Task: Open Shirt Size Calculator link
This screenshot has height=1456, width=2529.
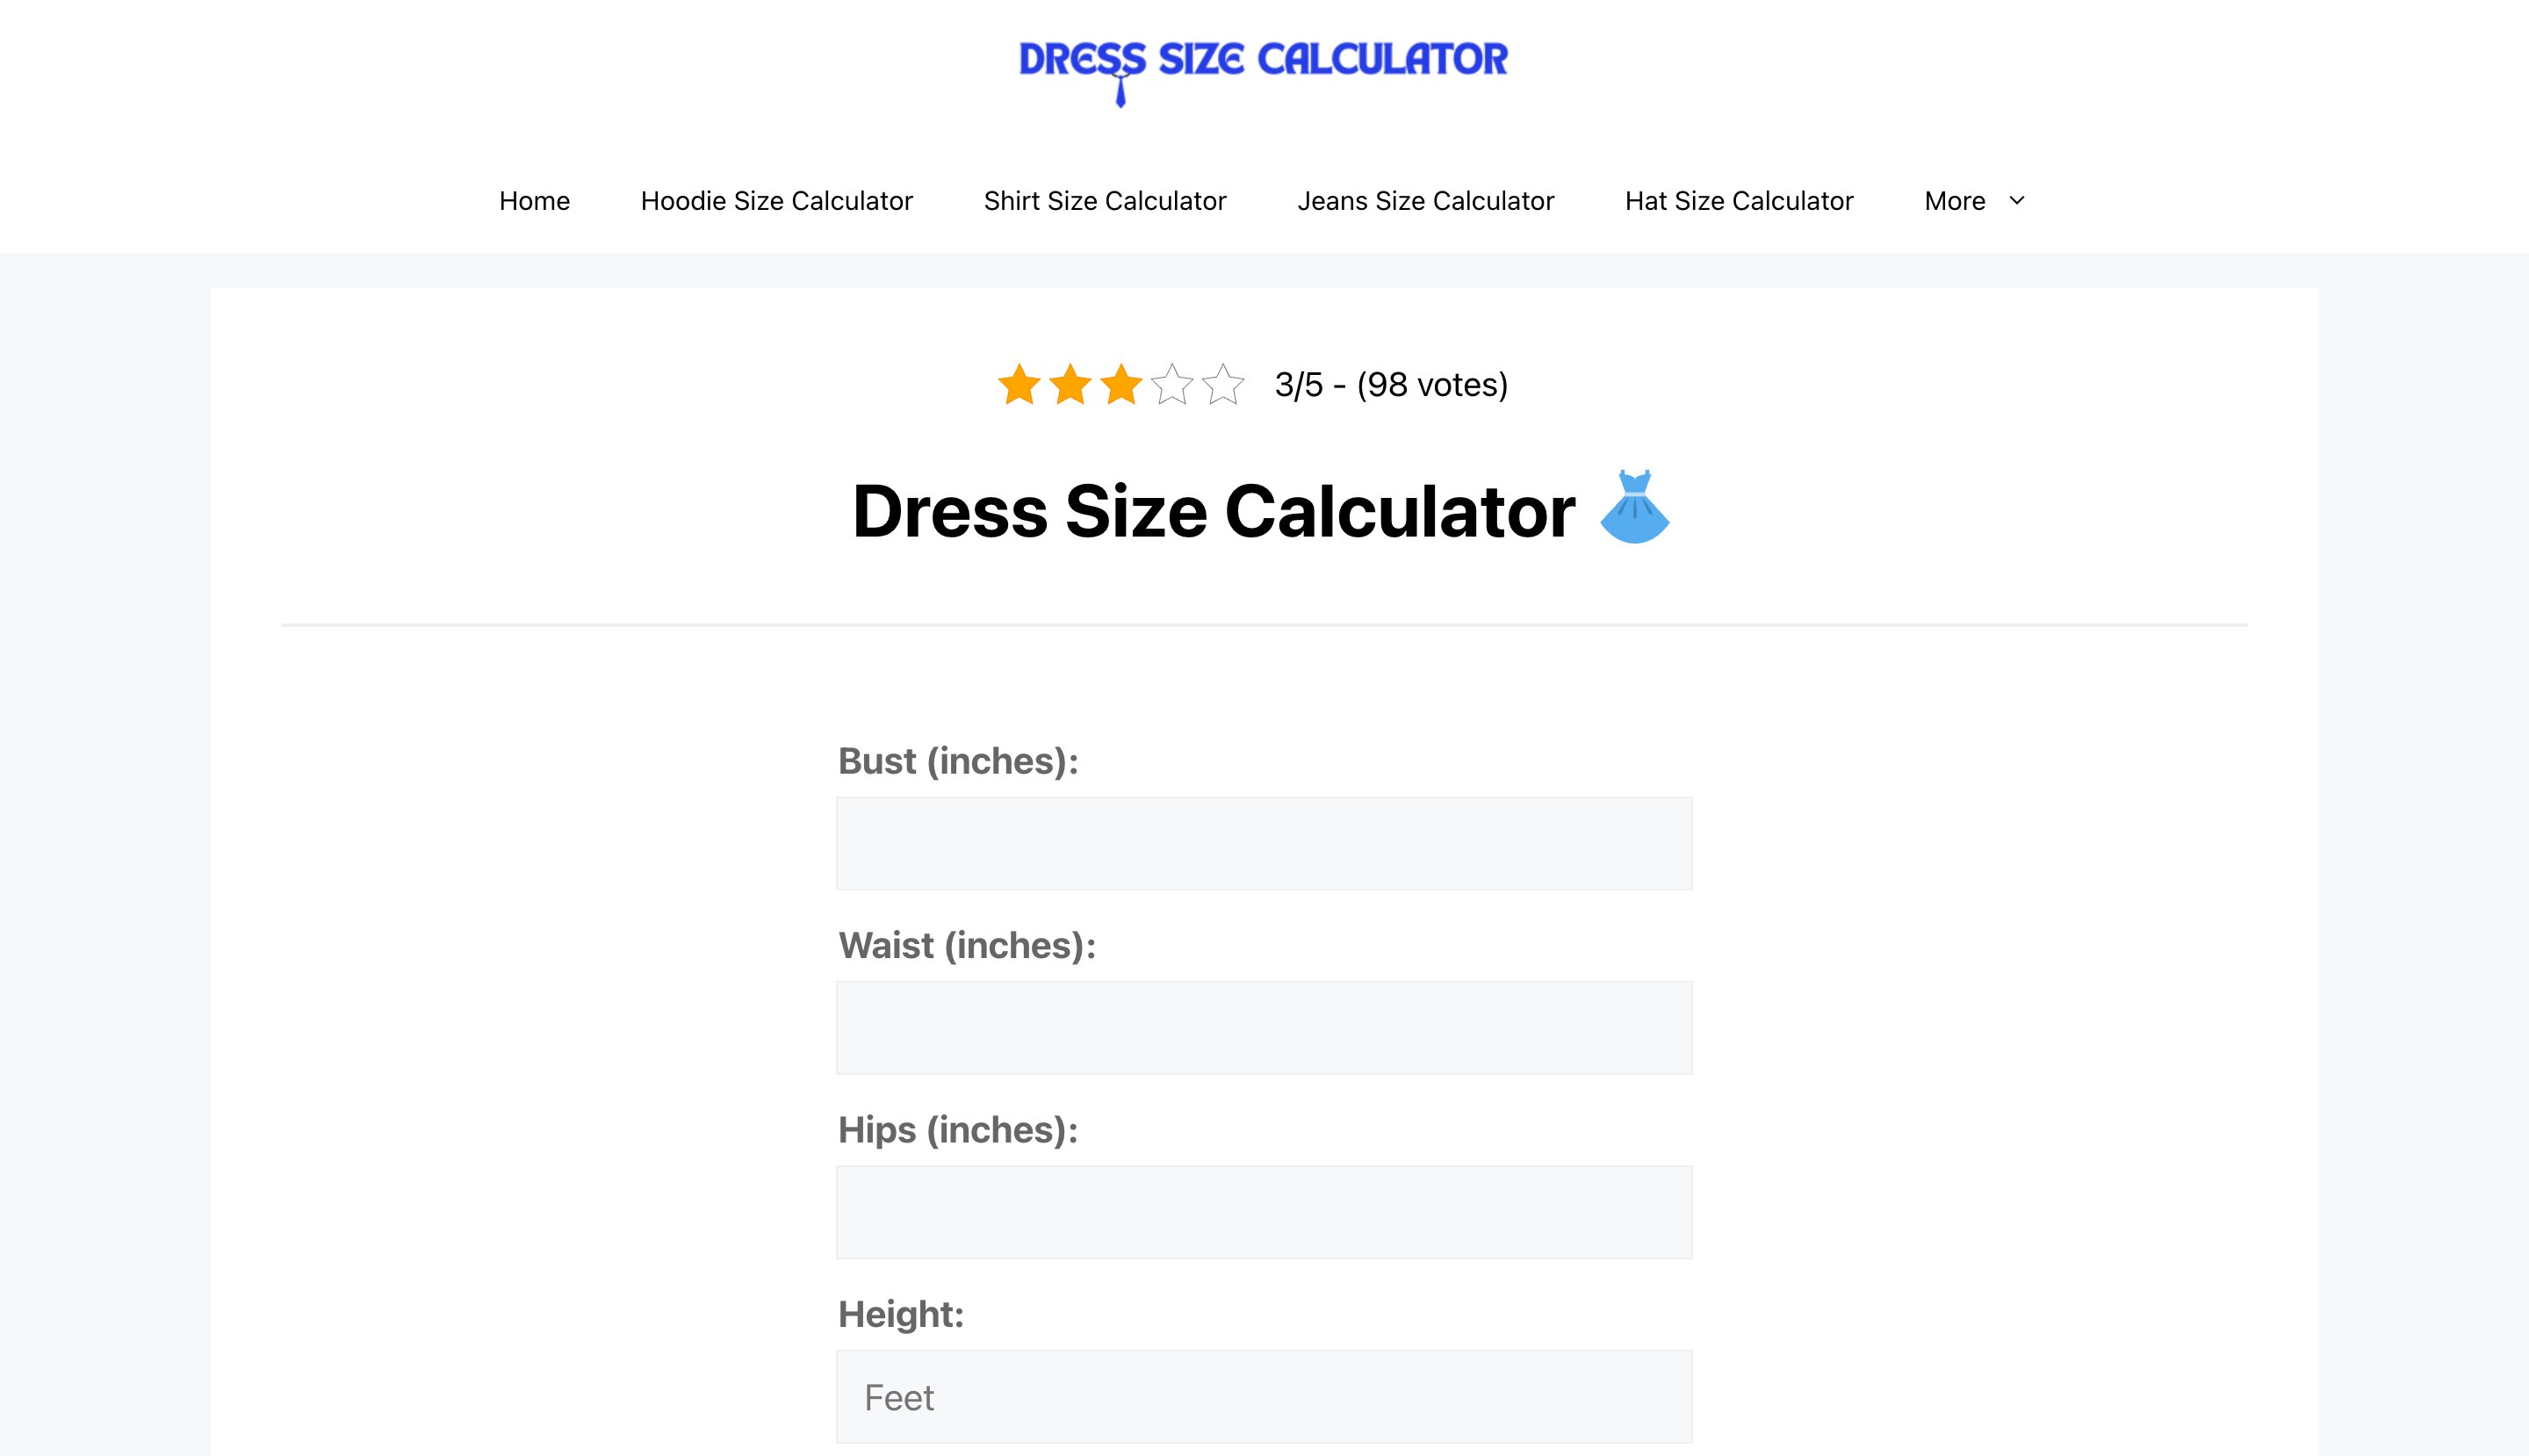Action: point(1104,201)
